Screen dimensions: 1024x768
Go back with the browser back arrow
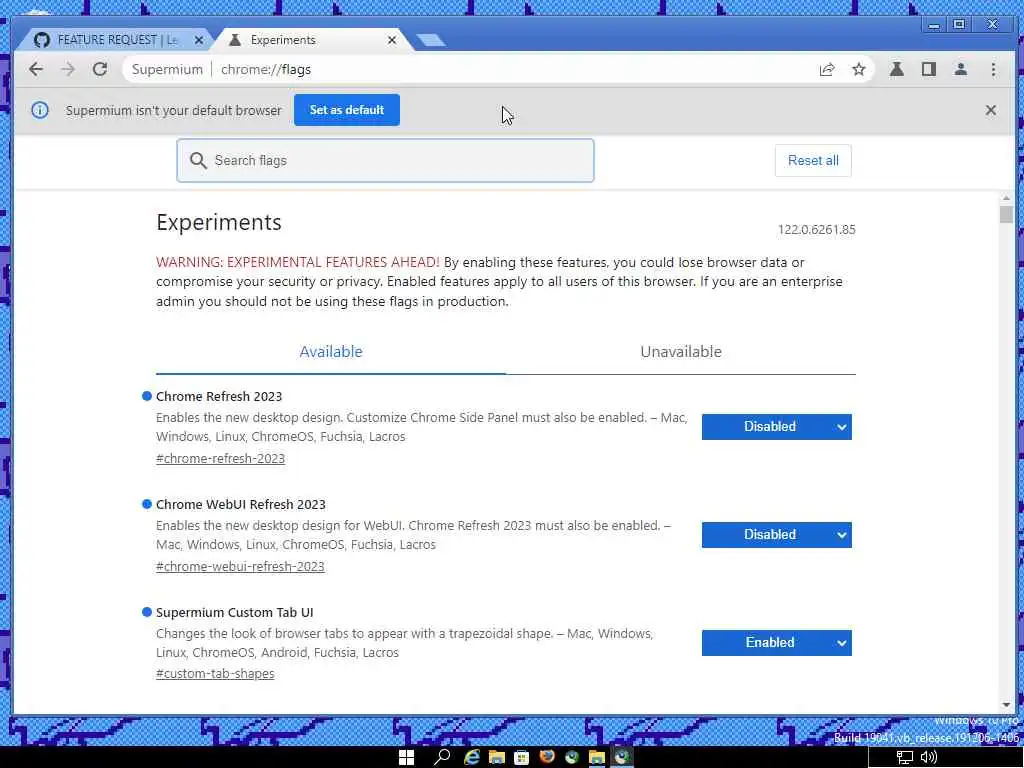point(36,69)
